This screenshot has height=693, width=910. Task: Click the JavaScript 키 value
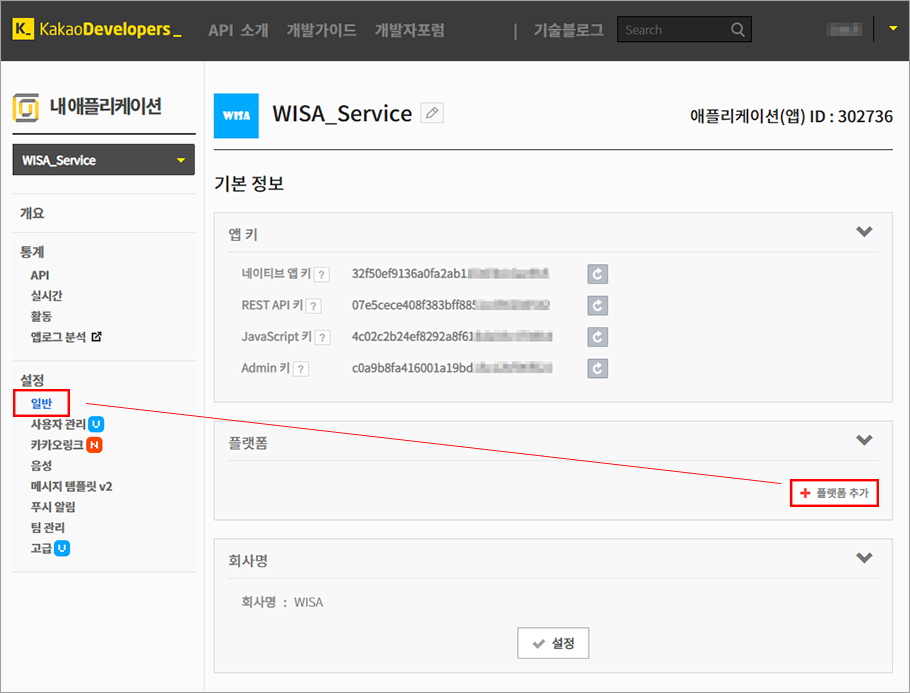pyautogui.click(x=452, y=336)
